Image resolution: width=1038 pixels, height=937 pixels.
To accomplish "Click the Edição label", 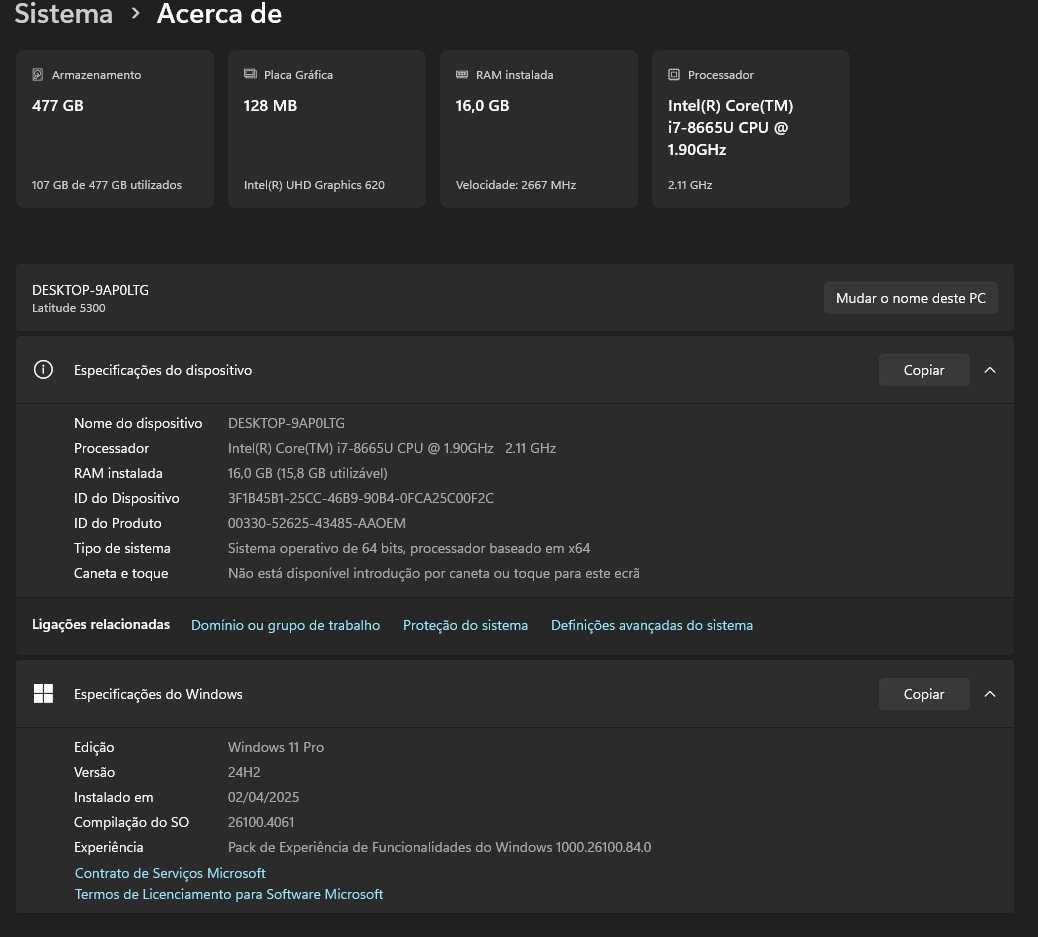I will [x=94, y=747].
